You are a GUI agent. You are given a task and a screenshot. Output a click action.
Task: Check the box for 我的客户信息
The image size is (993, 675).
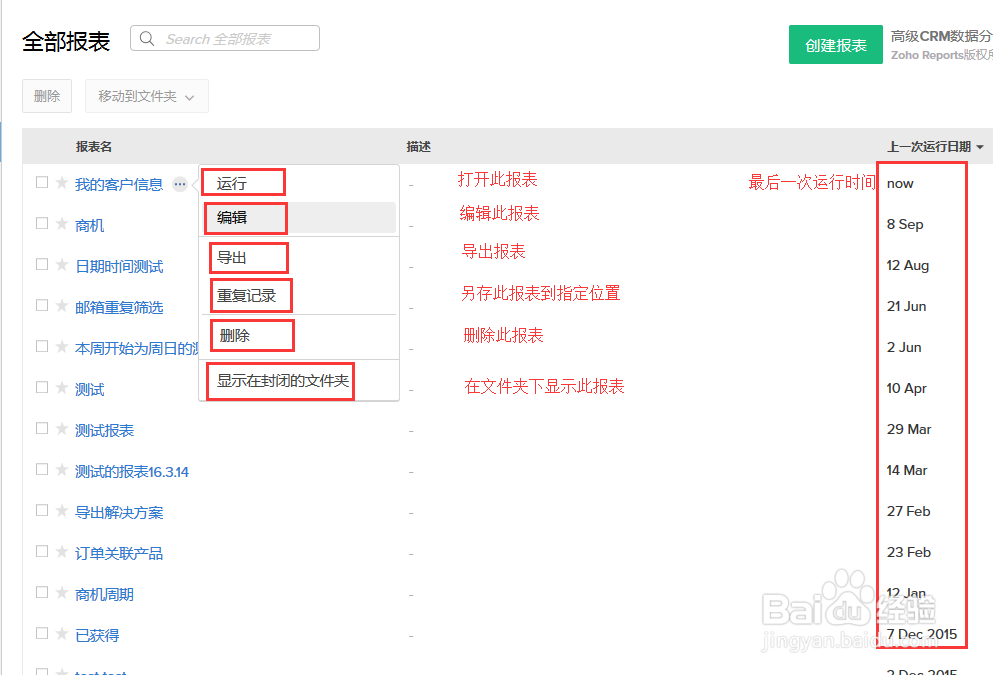42,183
